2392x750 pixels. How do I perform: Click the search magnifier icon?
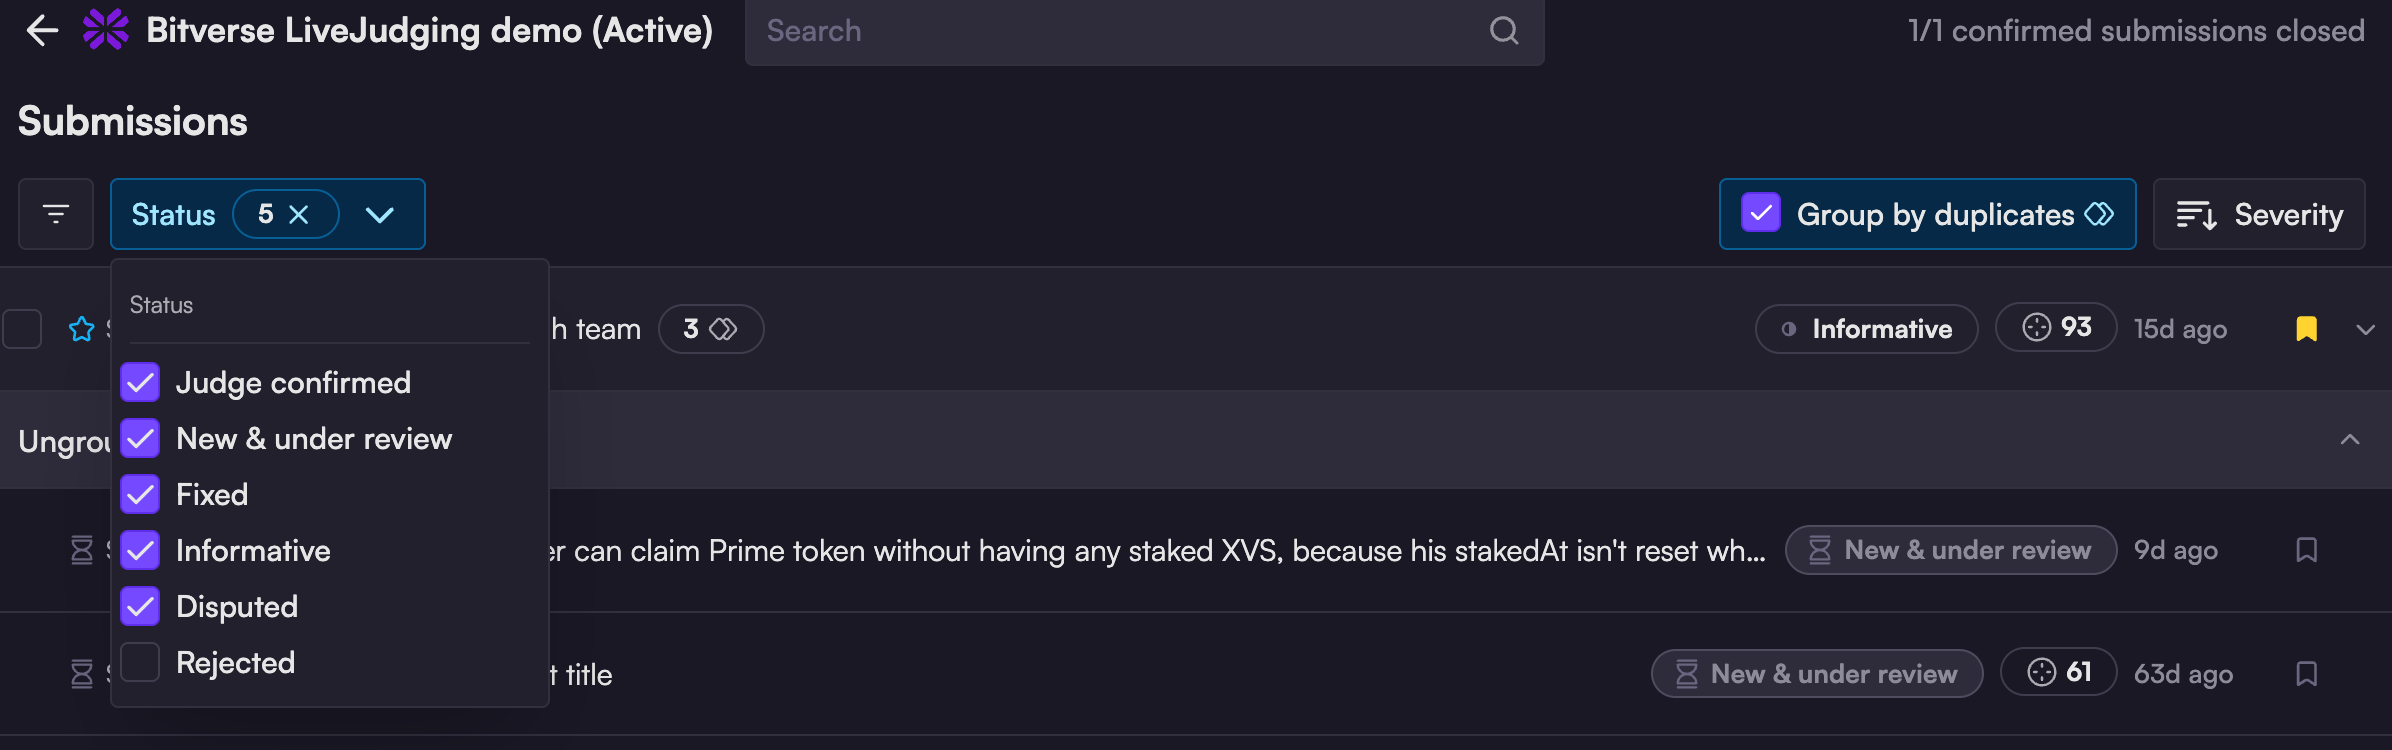point(1503,31)
